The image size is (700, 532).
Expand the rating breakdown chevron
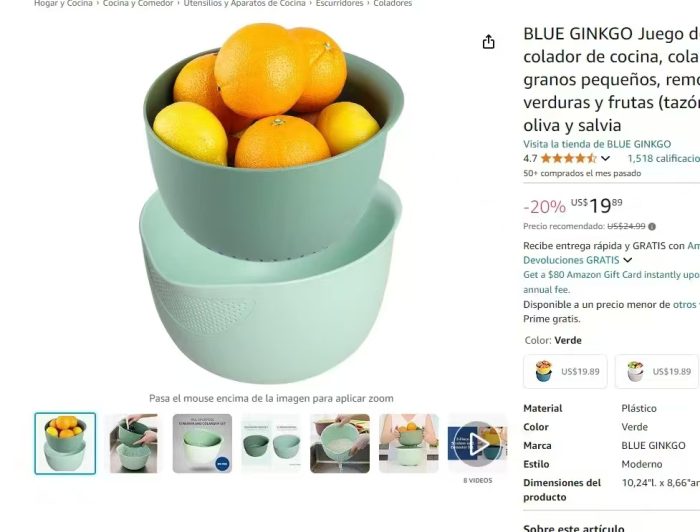[605, 158]
